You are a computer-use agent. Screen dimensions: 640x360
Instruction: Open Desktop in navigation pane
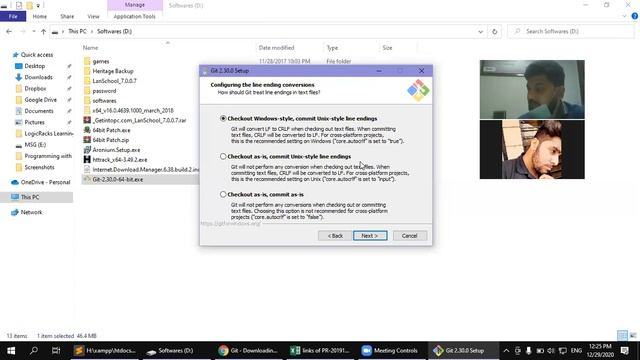coord(35,66)
